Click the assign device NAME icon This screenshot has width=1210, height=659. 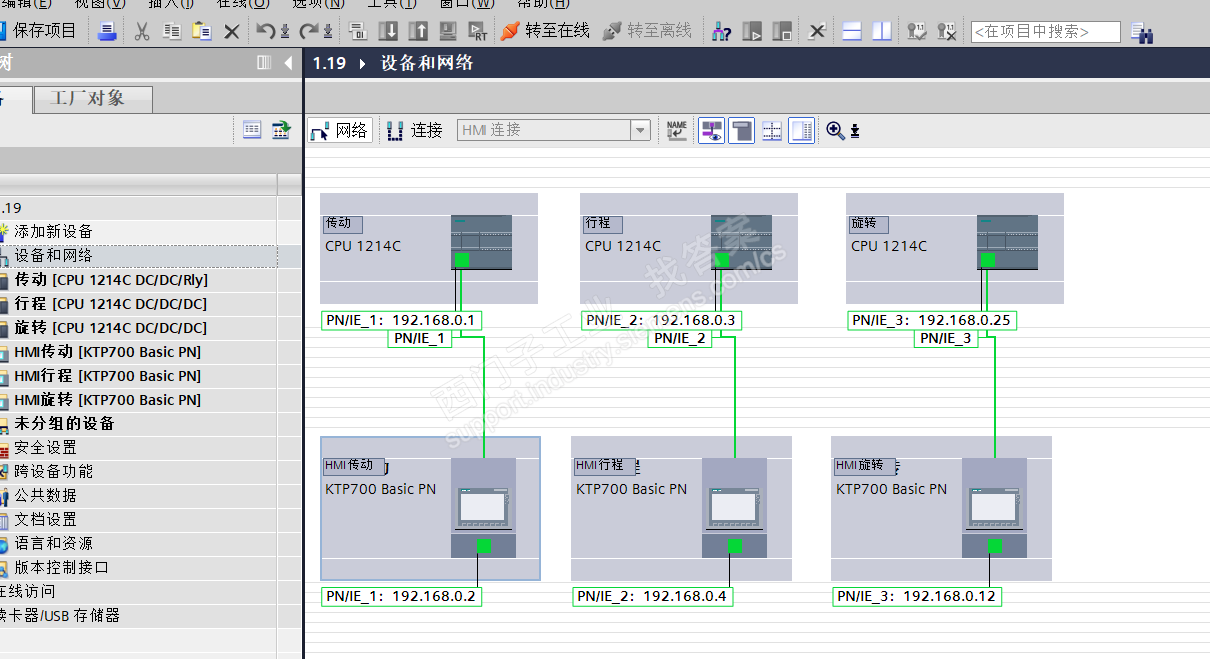[677, 130]
